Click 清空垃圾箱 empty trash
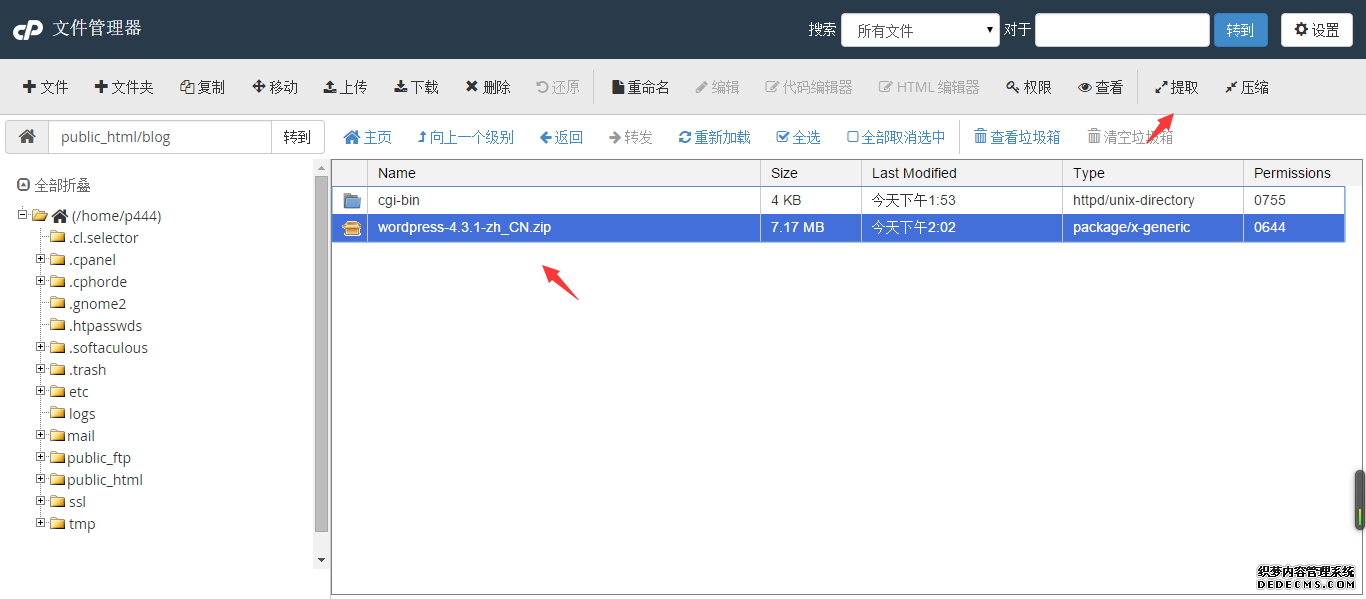This screenshot has height=599, width=1366. pyautogui.click(x=1130, y=137)
